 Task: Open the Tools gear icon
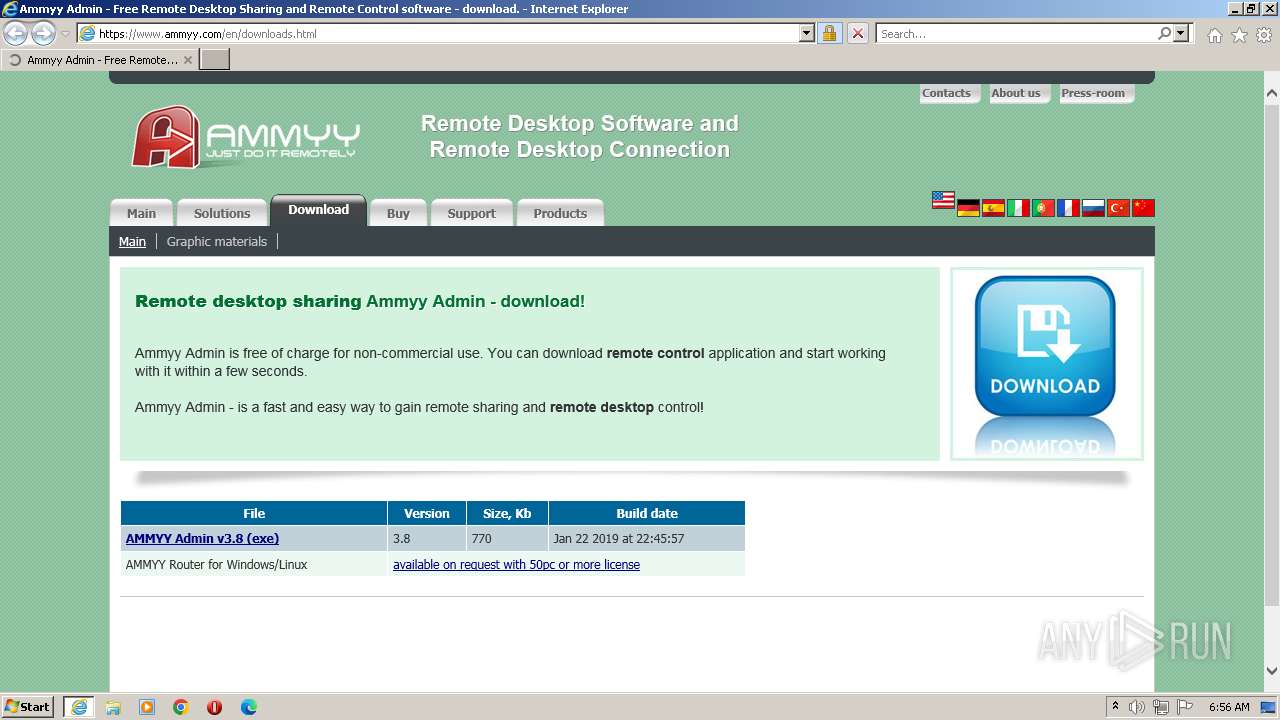point(1264,35)
